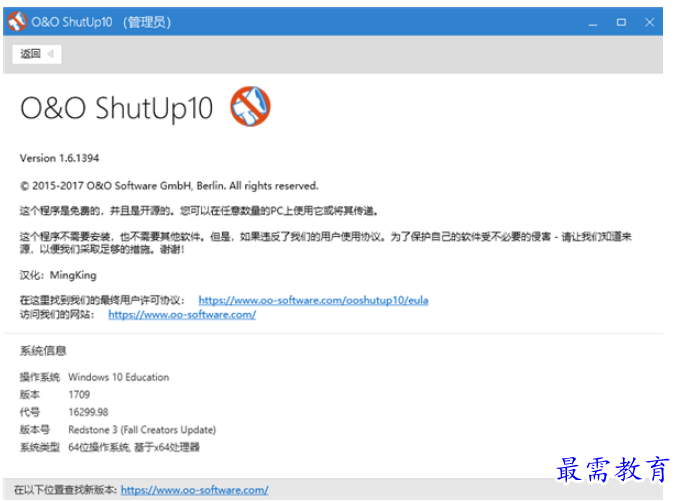Click the O&O ShutUp10 title bar icon
678x501 pixels.
(x=17, y=22)
